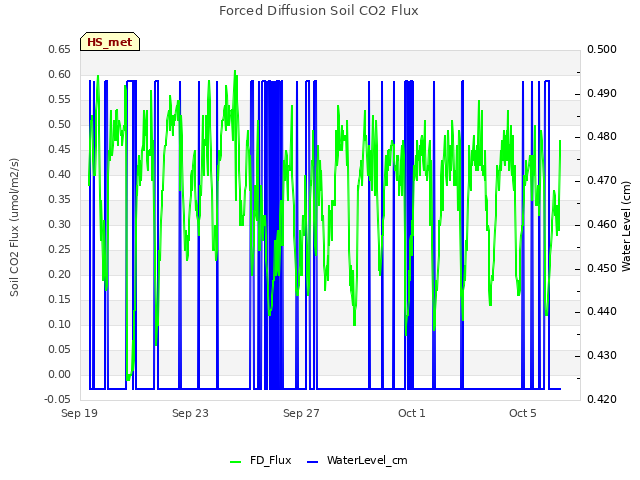Click the Sep 19 date tick label
This screenshot has width=640, height=480.
(79, 413)
